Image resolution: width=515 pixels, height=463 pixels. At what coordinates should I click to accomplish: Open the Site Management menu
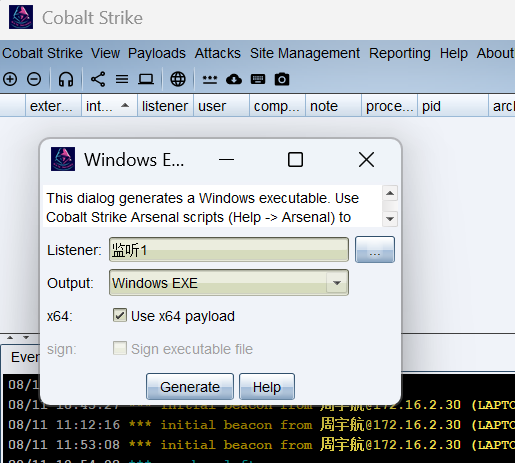pyautogui.click(x=305, y=53)
